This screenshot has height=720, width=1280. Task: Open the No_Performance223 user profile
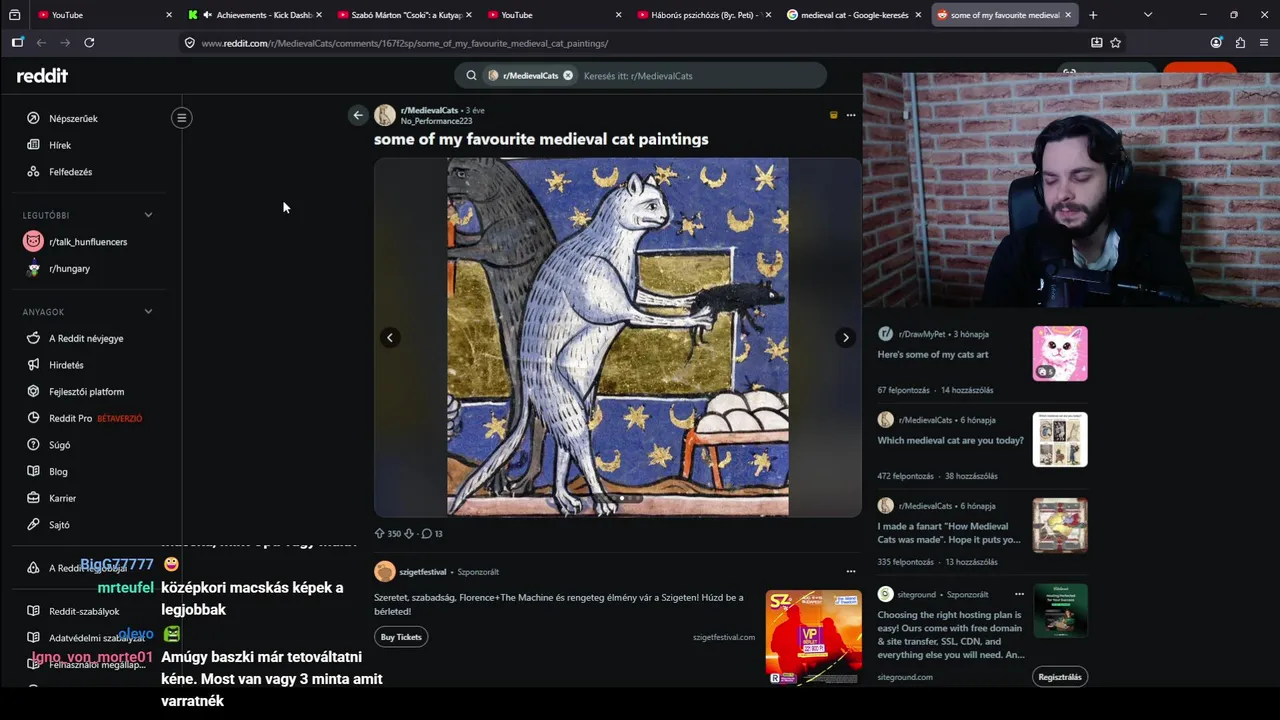pyautogui.click(x=436, y=121)
